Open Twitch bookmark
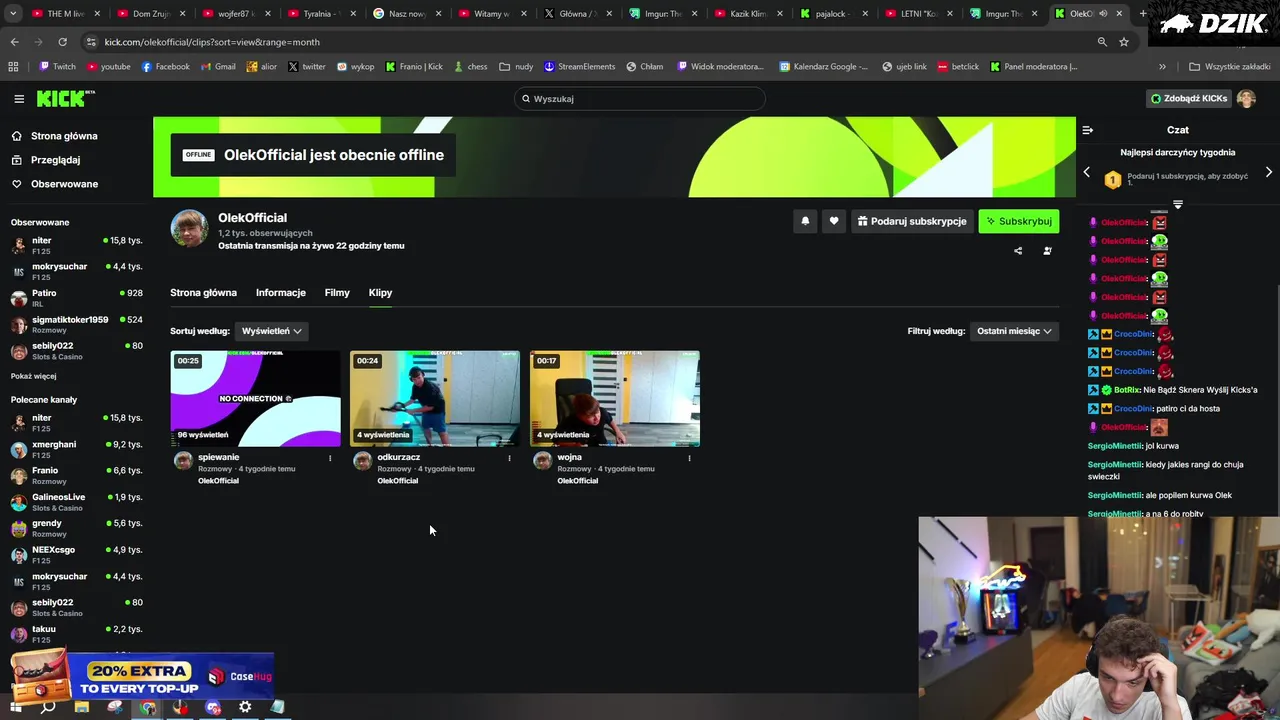 58,67
